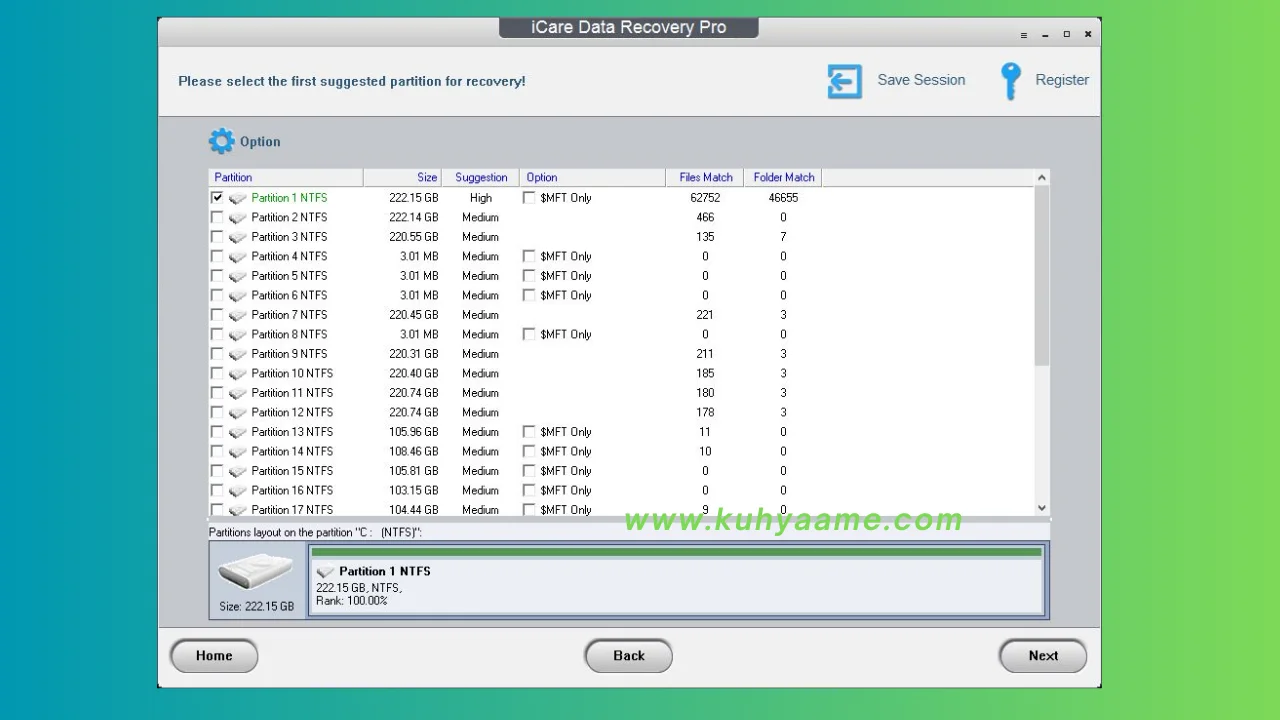Click the Register link text

tap(1062, 80)
